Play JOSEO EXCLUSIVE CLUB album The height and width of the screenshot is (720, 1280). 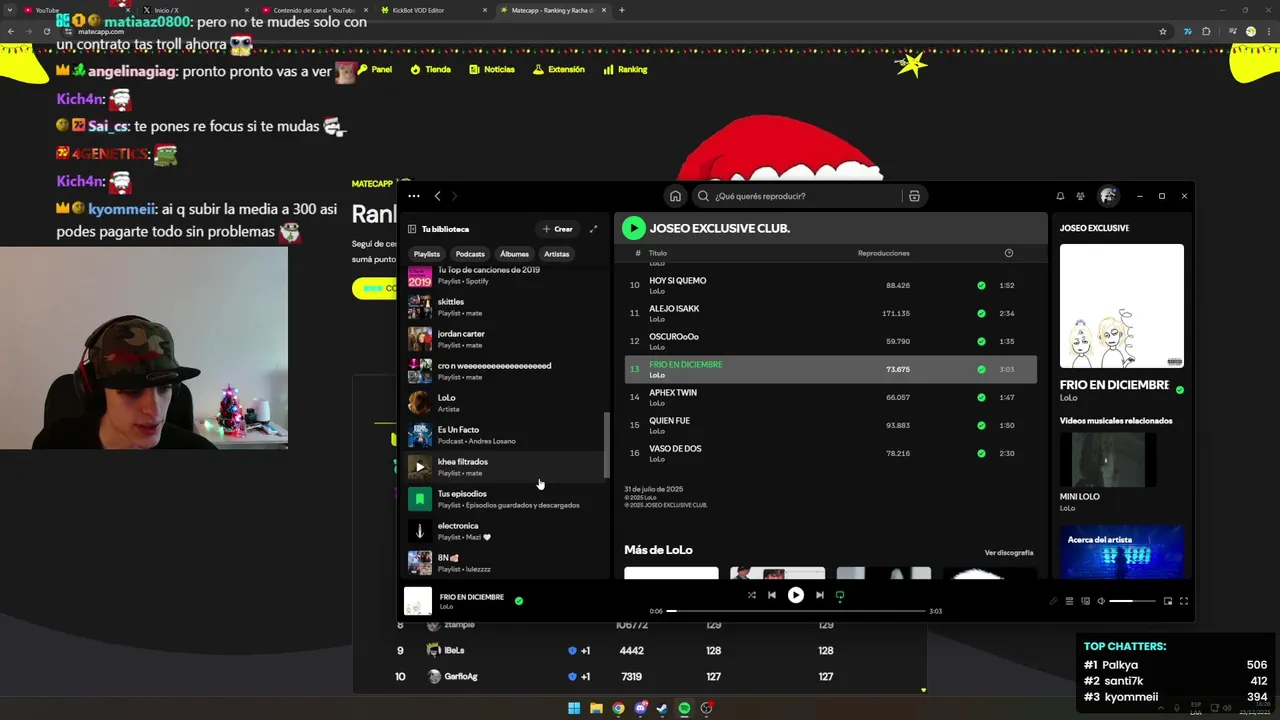(x=633, y=228)
